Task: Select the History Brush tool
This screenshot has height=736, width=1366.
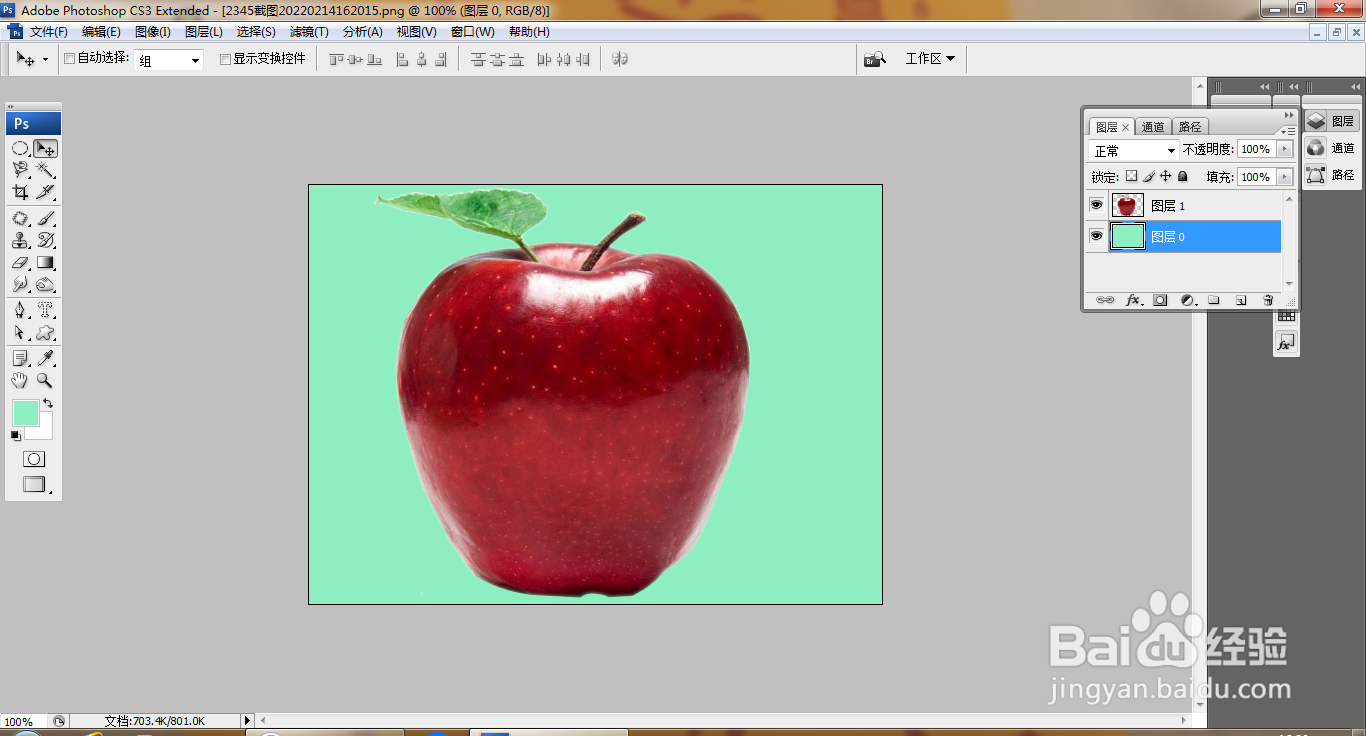Action: 45,240
